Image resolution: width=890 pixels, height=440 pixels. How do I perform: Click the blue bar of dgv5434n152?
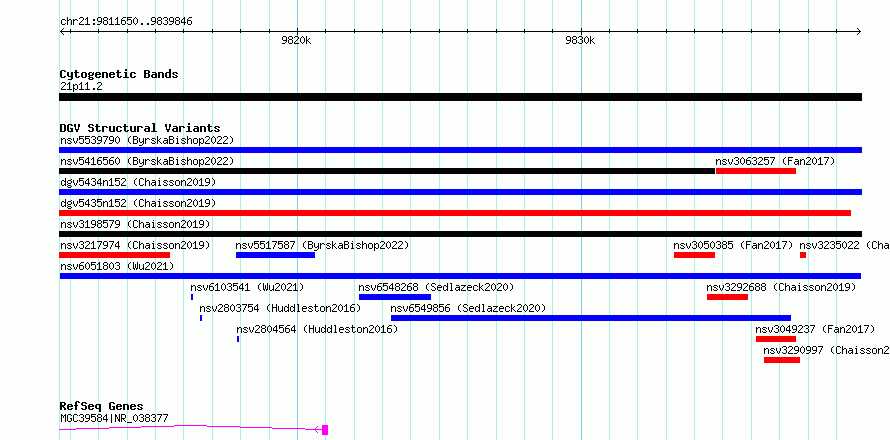[460, 192]
